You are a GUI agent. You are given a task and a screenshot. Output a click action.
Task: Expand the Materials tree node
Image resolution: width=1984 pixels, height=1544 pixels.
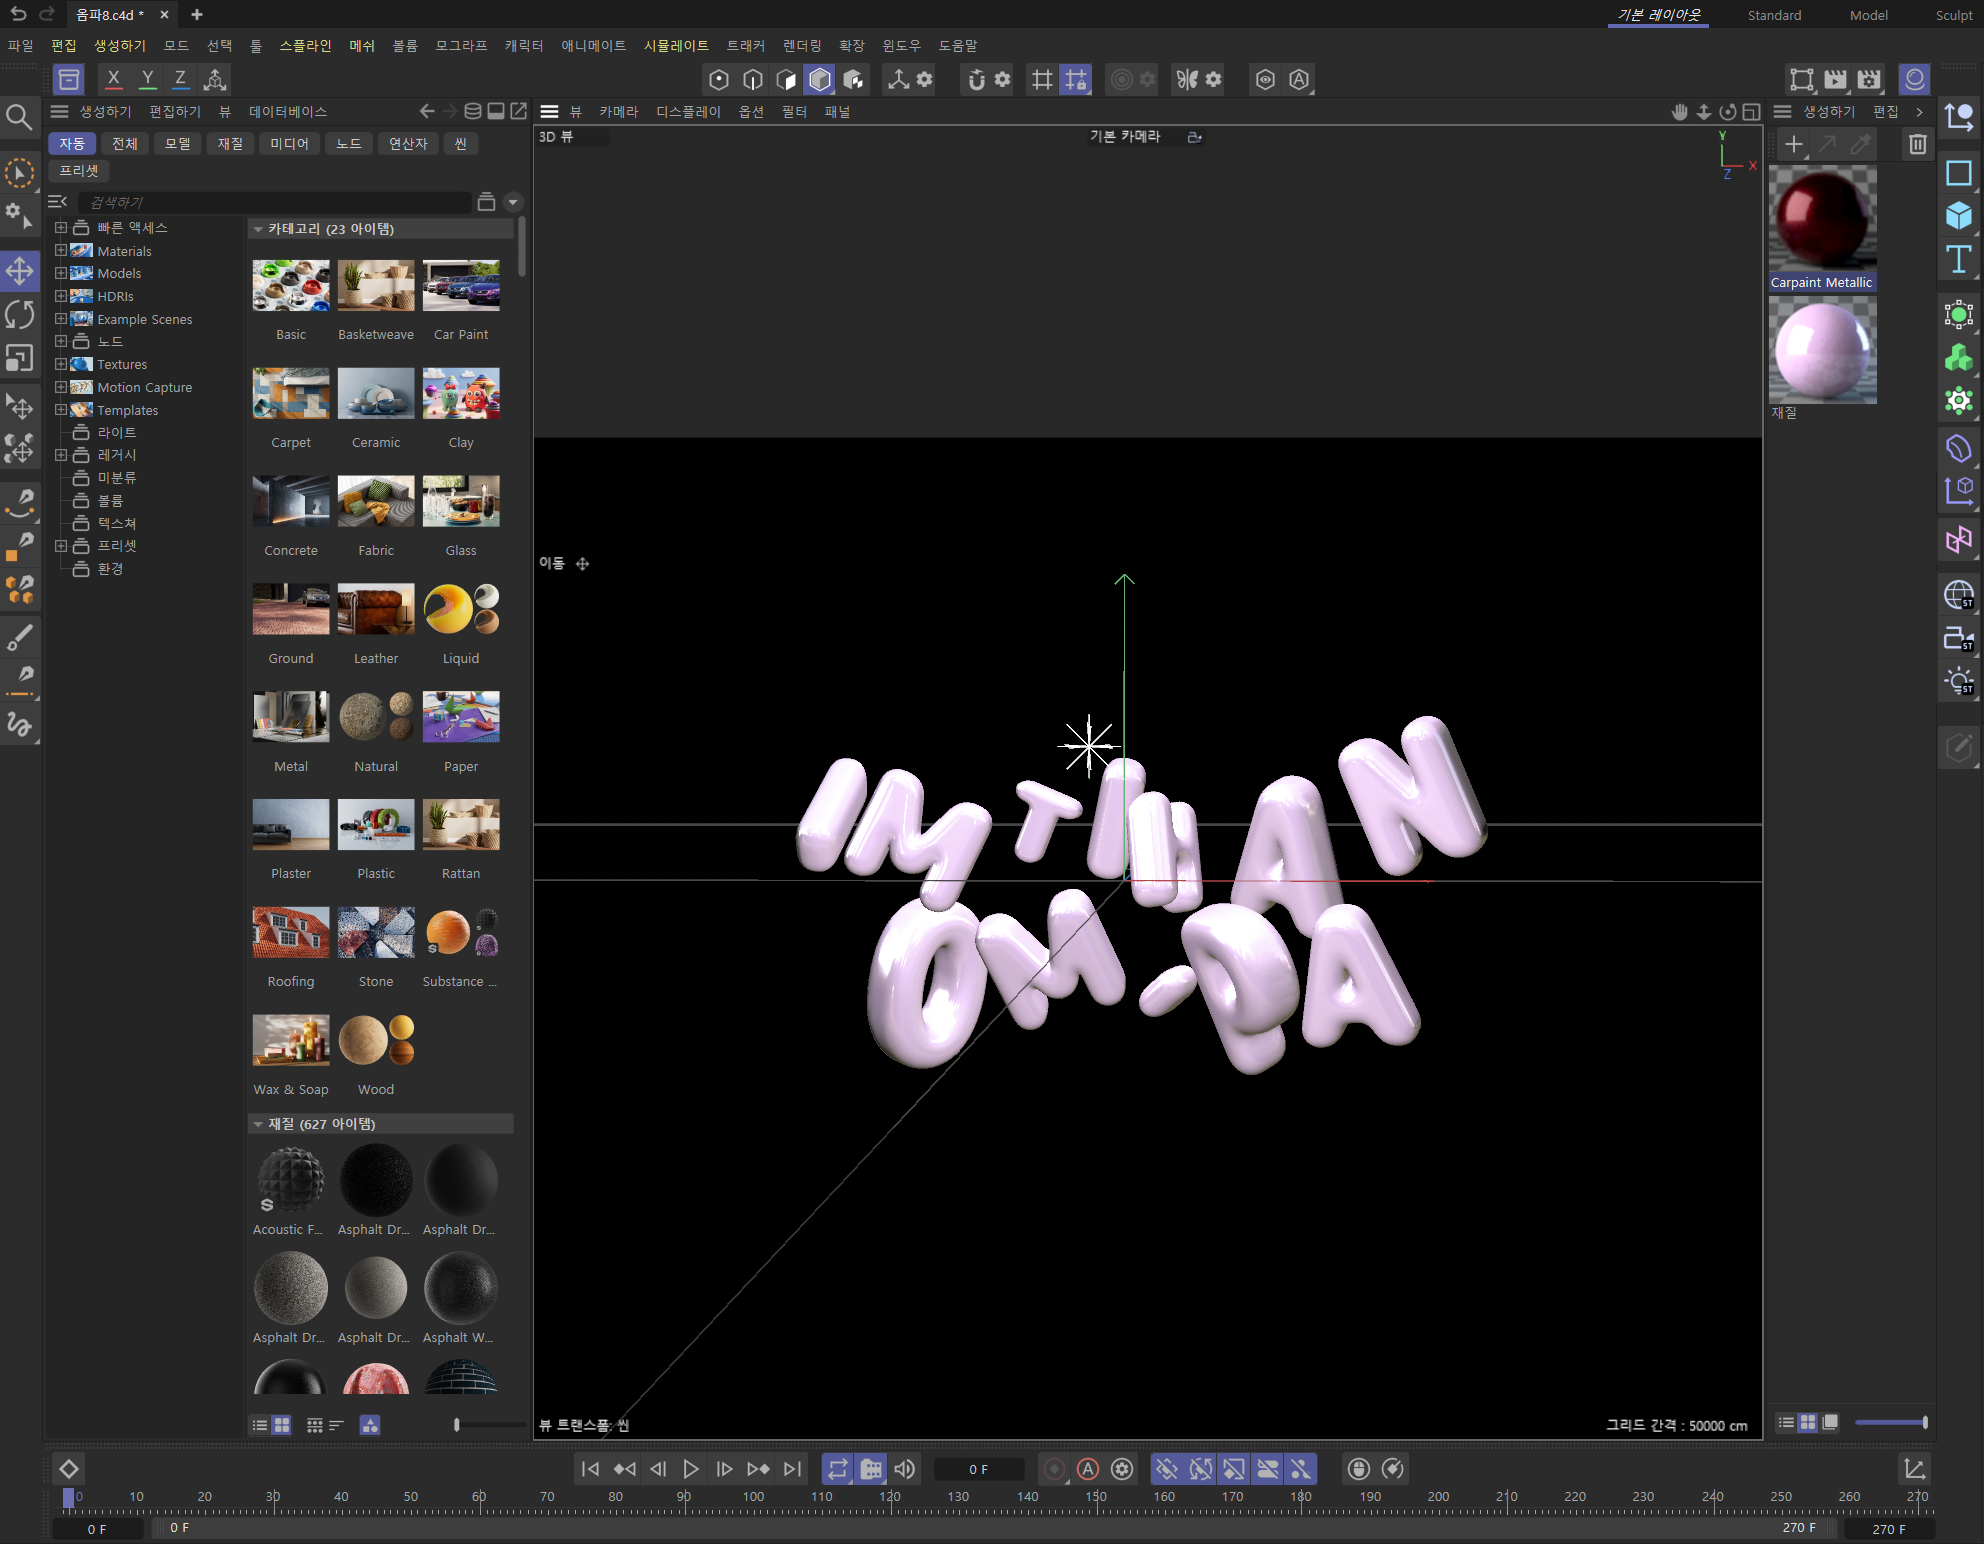pos(61,250)
